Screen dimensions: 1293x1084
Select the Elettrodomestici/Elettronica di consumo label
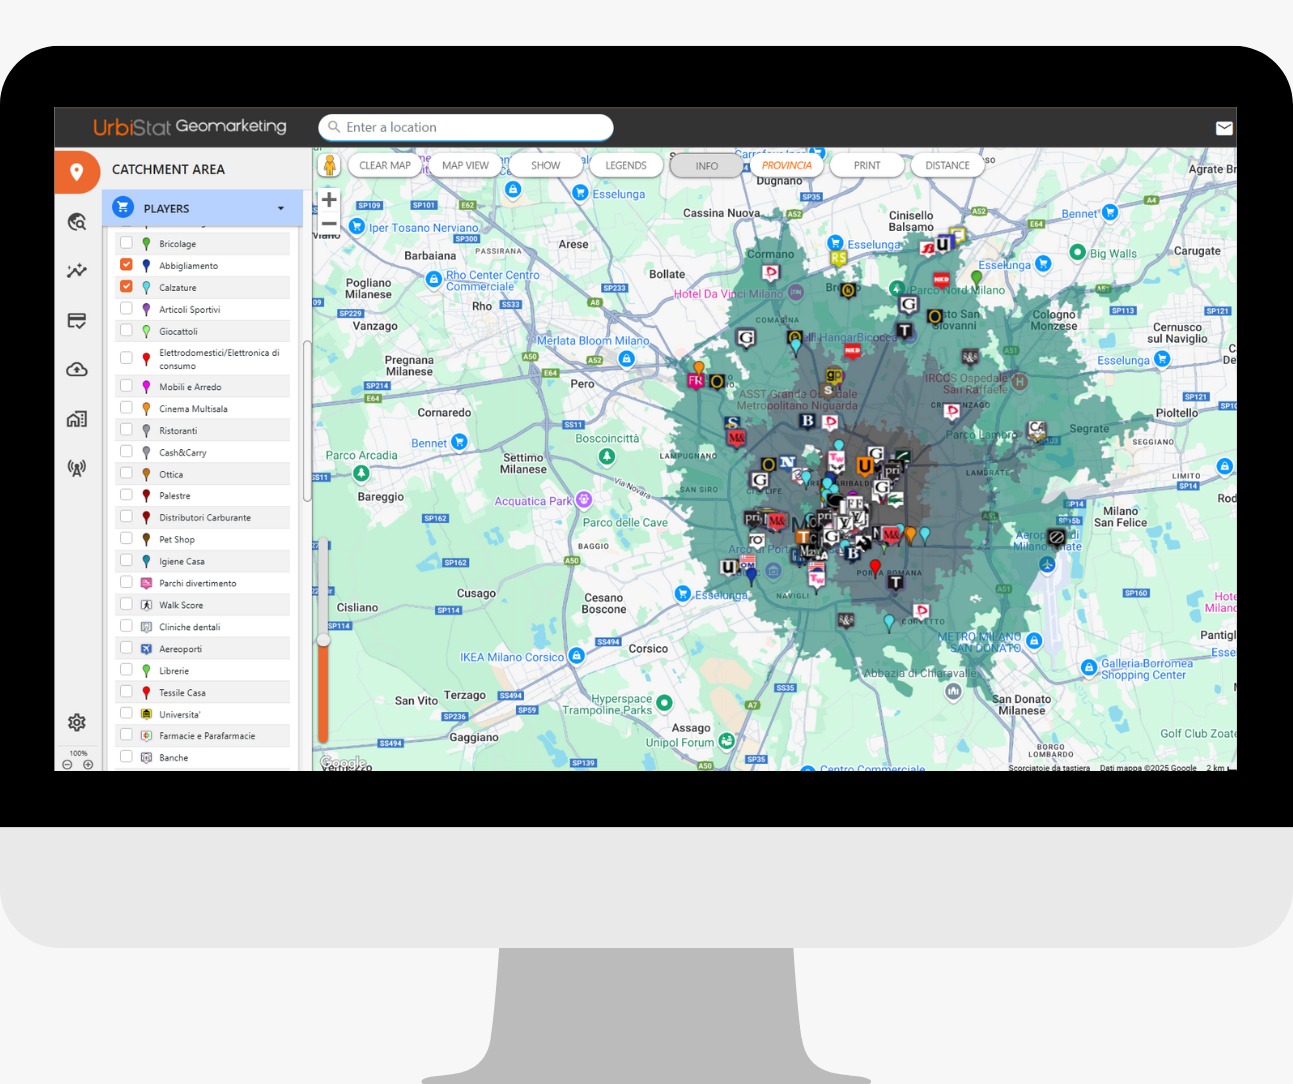[219, 359]
